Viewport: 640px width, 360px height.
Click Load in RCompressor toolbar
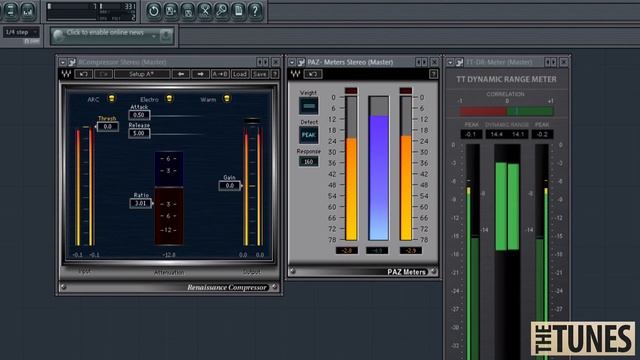pyautogui.click(x=240, y=74)
